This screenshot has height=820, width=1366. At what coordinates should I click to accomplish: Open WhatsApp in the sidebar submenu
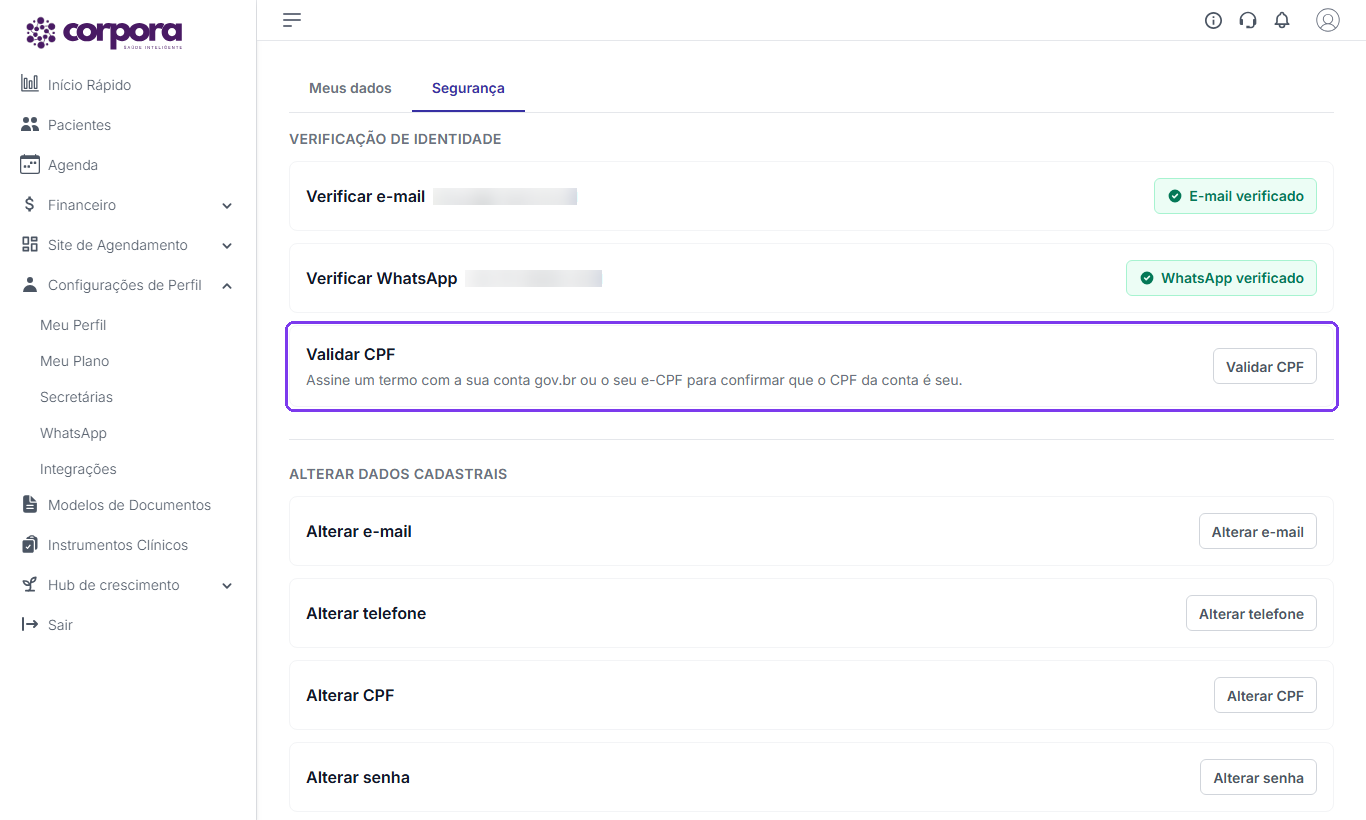tap(73, 433)
